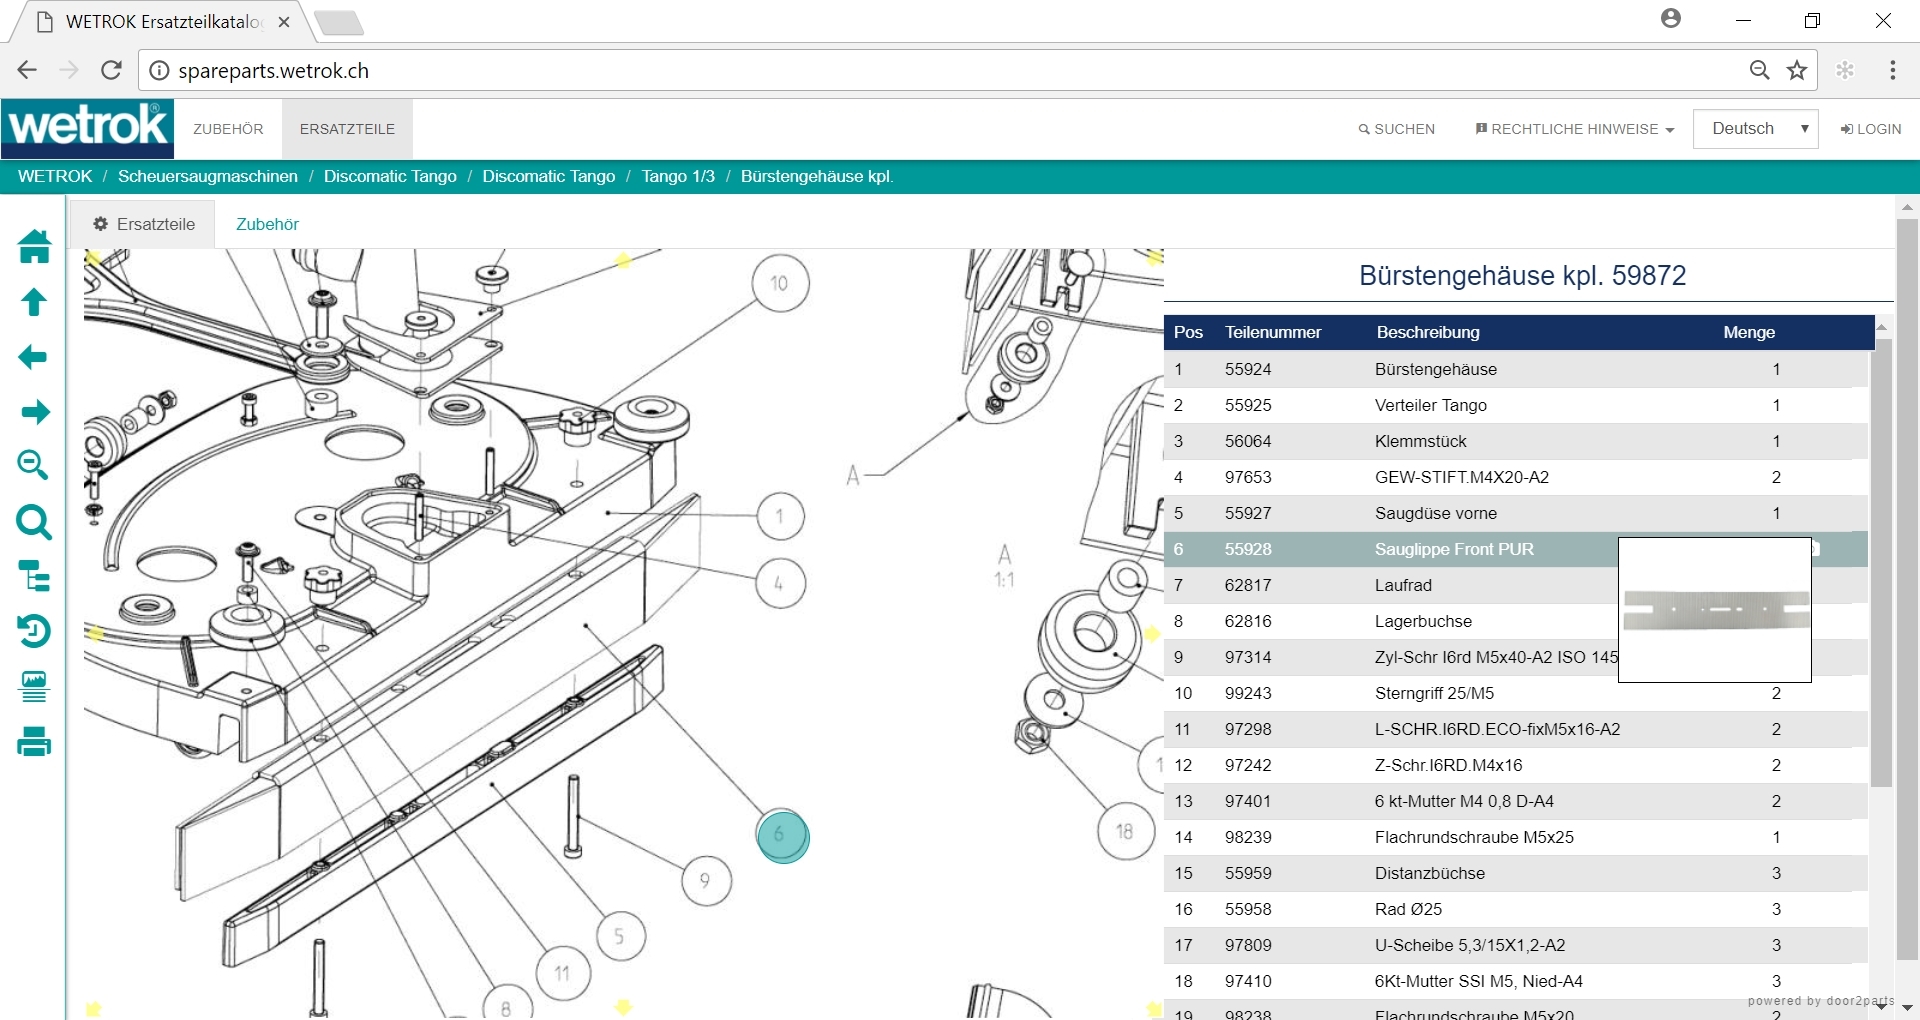
Task: Select callout 9 in the exploded drawing
Action: coord(706,881)
